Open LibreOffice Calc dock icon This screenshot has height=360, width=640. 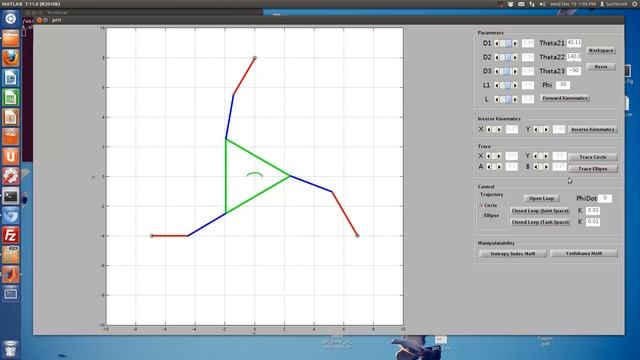(x=11, y=98)
